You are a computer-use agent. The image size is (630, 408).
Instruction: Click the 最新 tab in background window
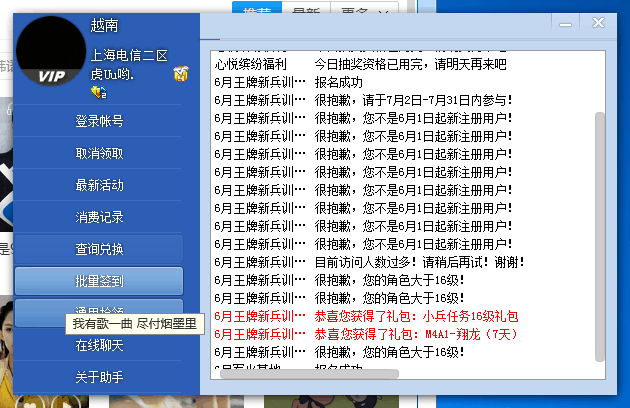coord(306,9)
